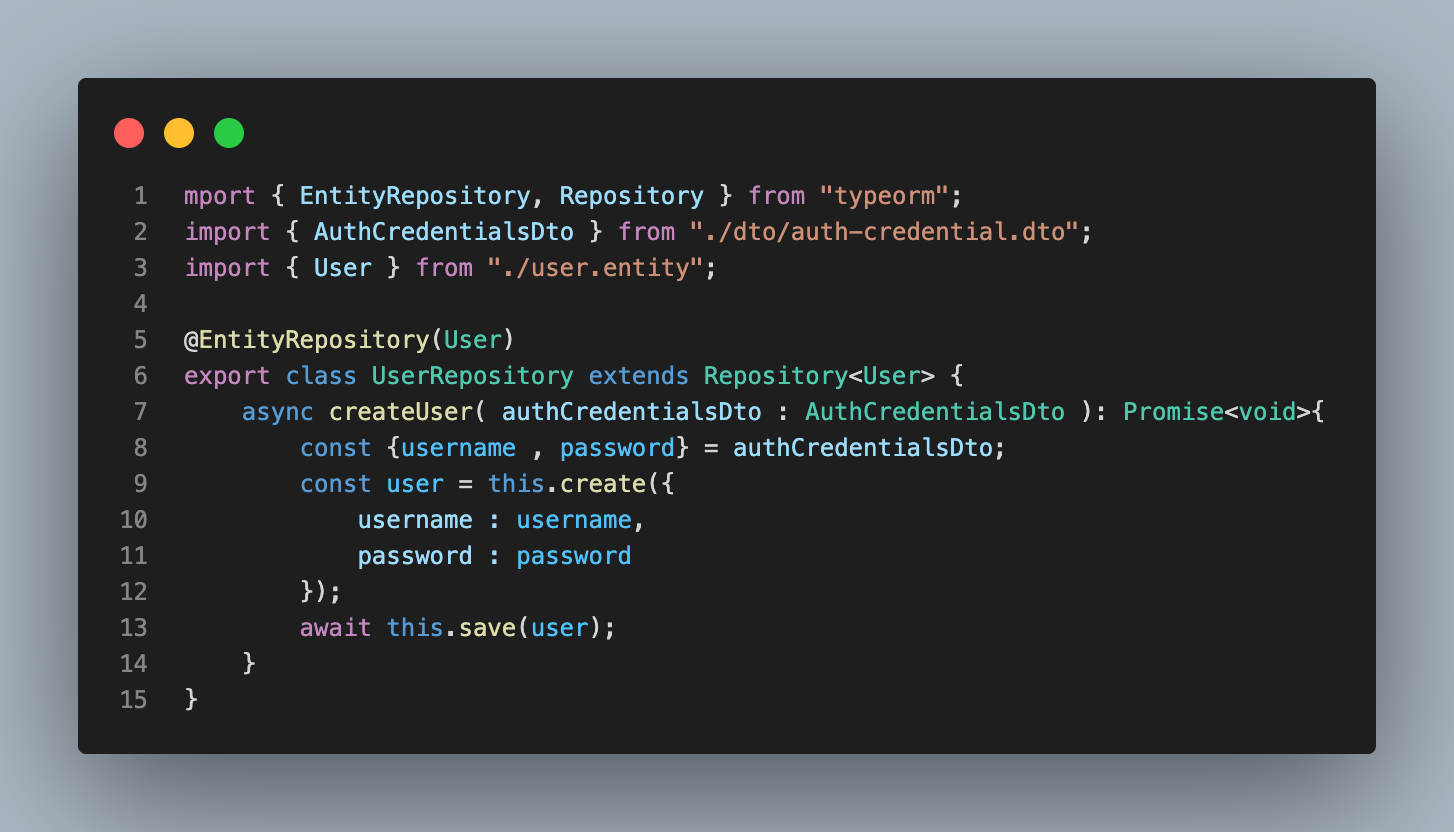Select line number 7 in gutter
Image resolution: width=1454 pixels, height=832 pixels.
[x=140, y=412]
